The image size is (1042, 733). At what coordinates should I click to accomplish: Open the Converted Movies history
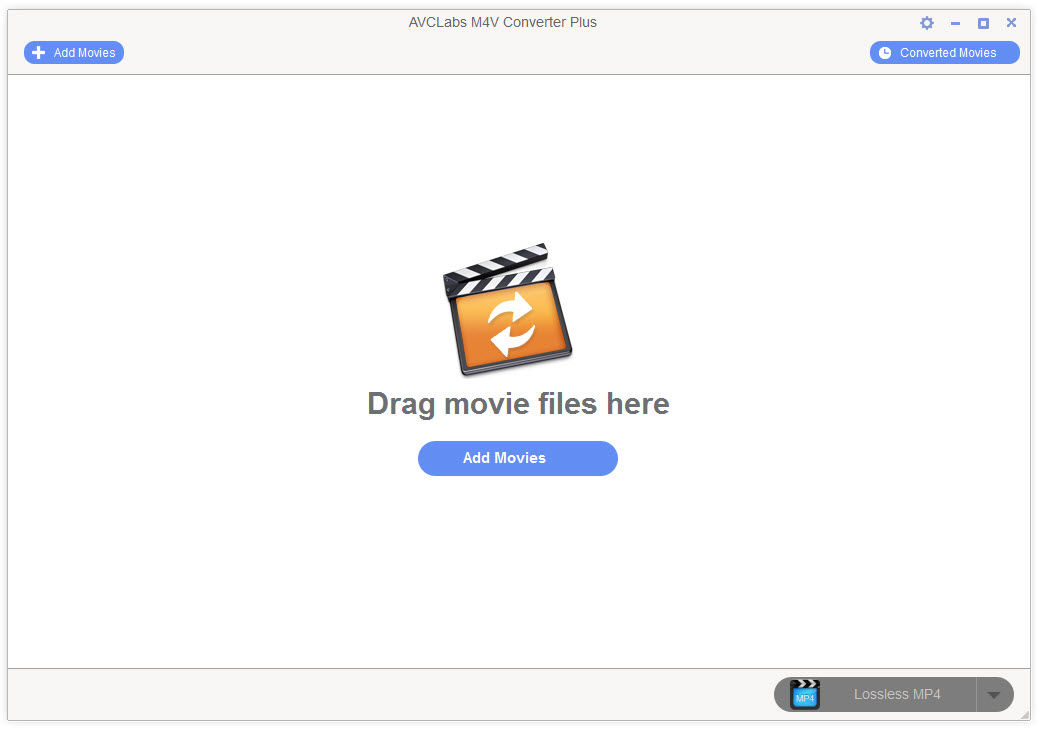[x=944, y=52]
